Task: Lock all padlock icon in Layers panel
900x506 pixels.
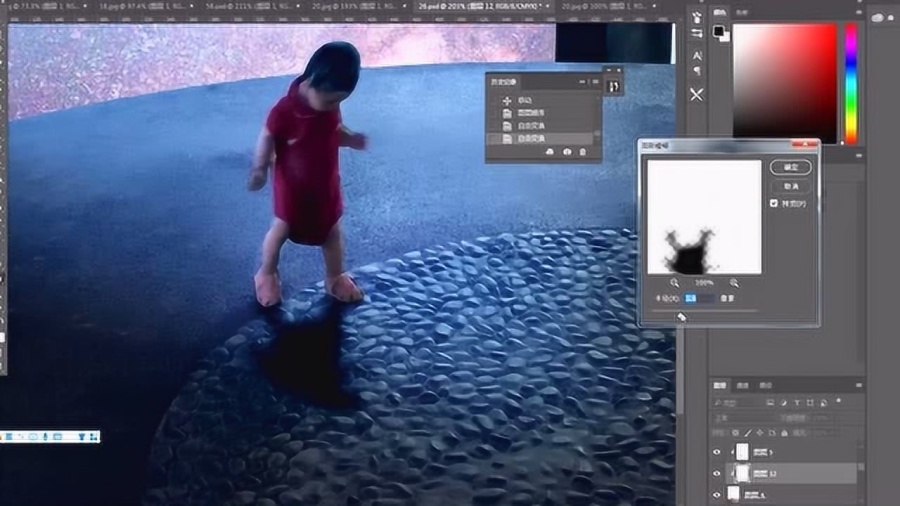Action: (785, 433)
